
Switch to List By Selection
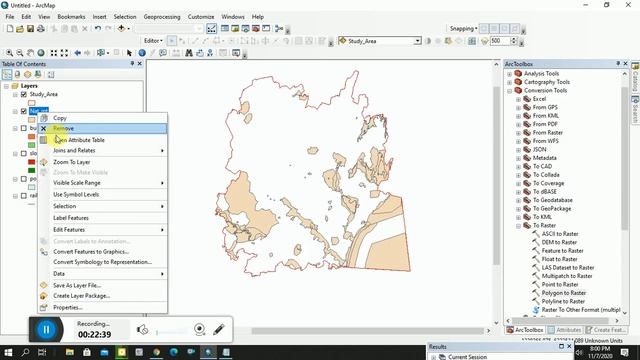pyautogui.click(x=38, y=74)
